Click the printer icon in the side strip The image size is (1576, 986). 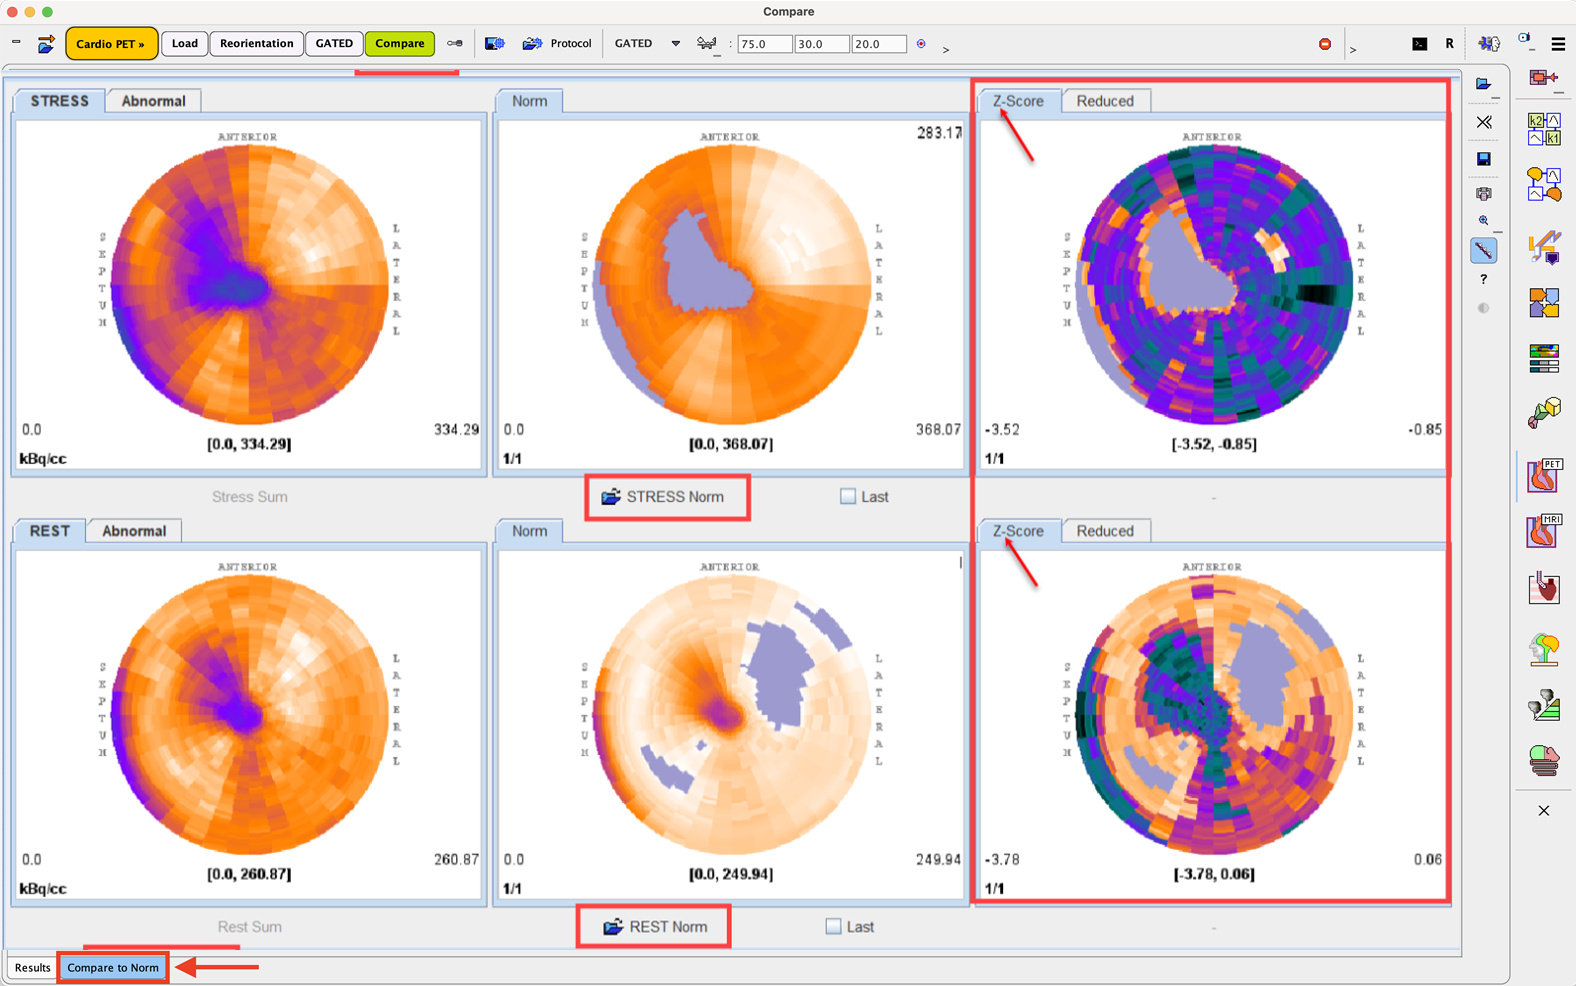[1484, 194]
